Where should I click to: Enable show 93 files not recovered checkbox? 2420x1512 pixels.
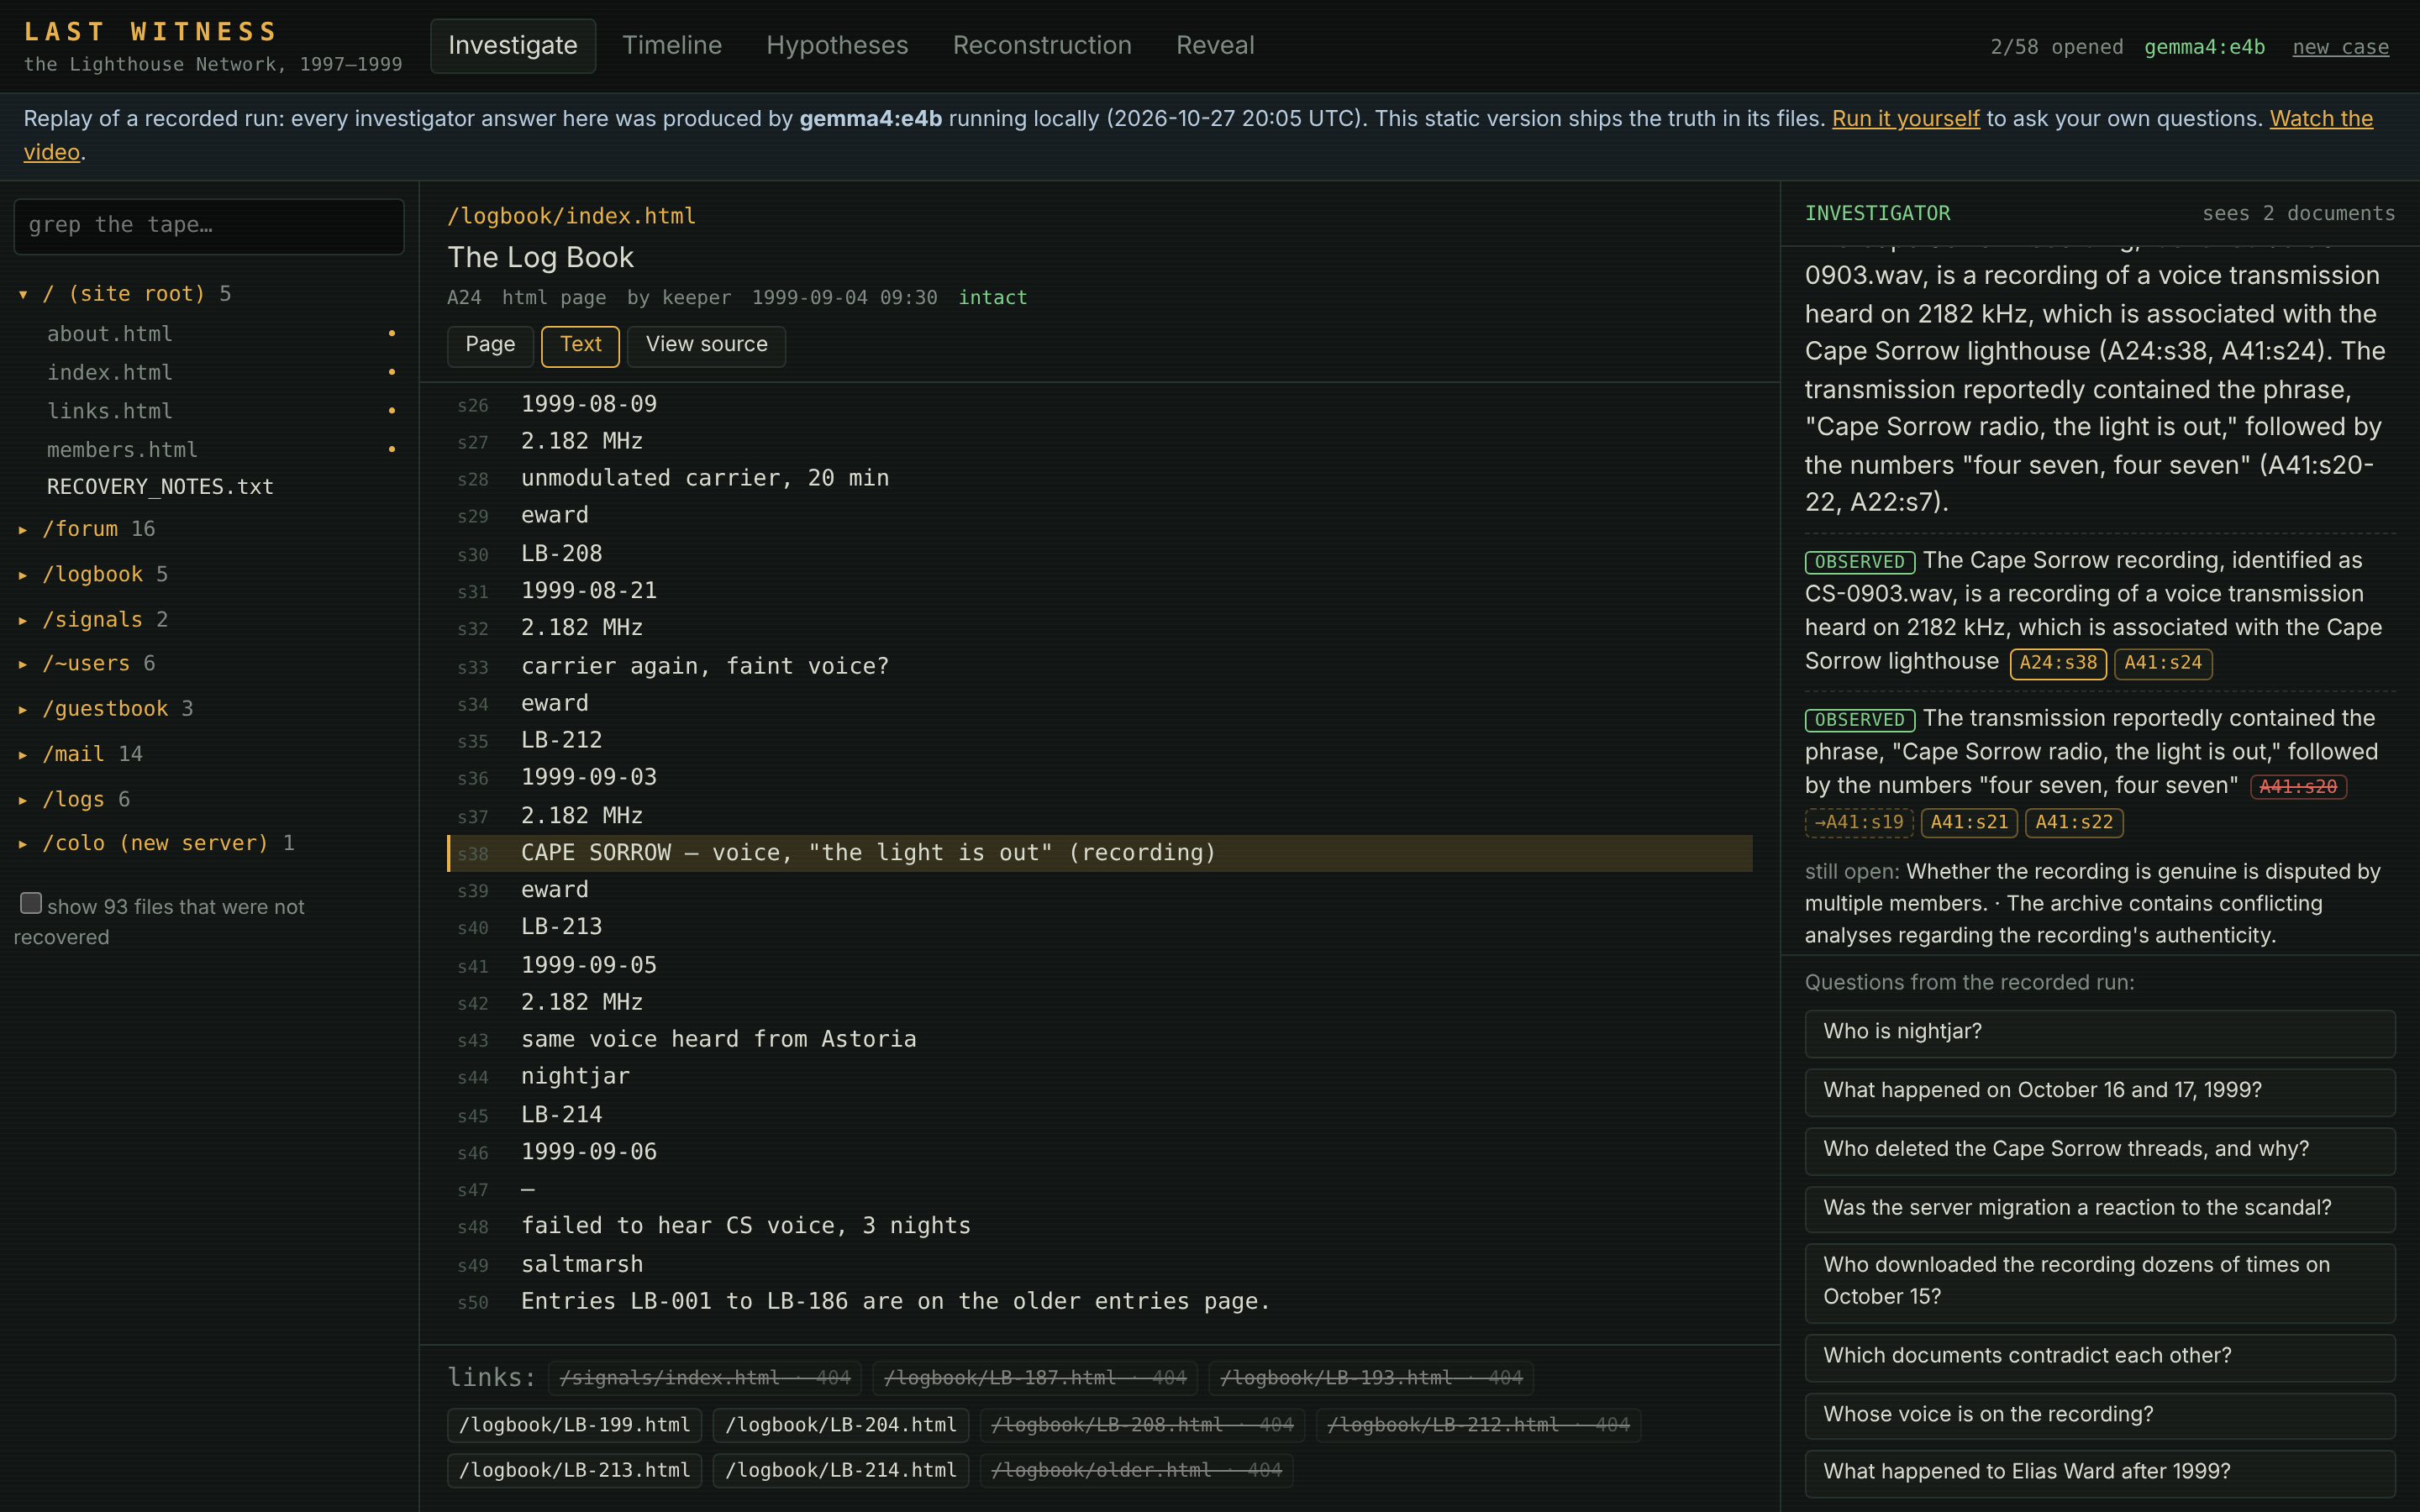31,904
